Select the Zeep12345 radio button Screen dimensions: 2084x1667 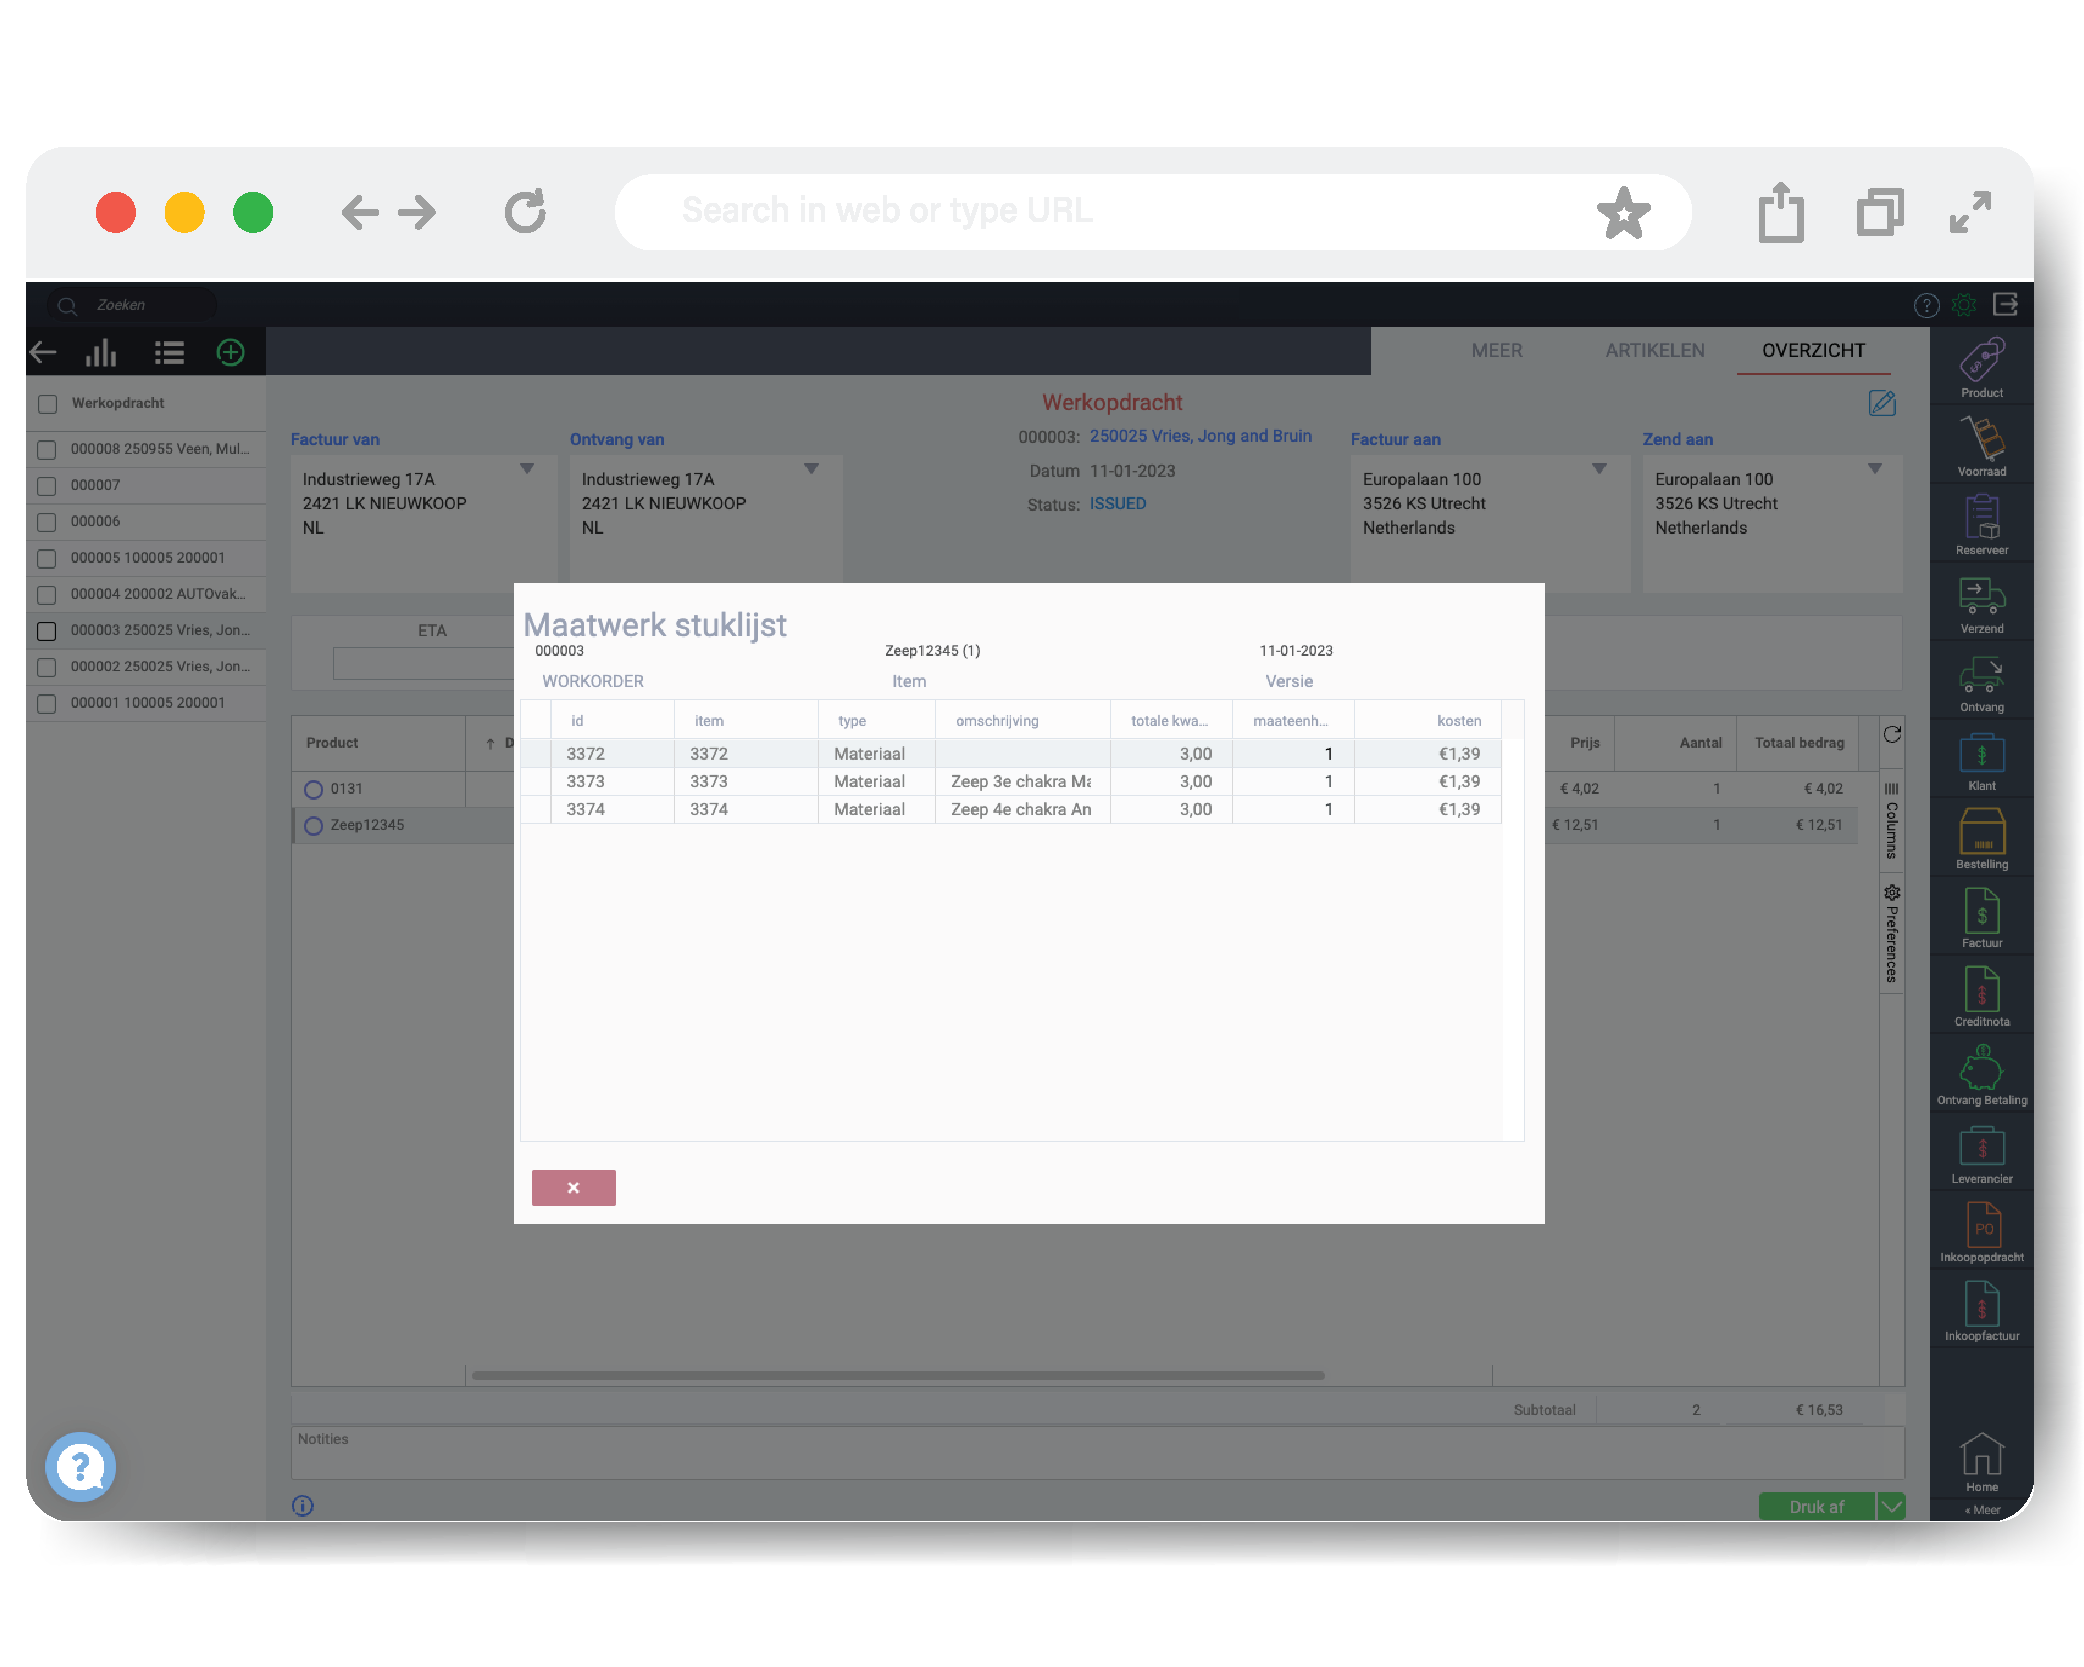point(313,826)
